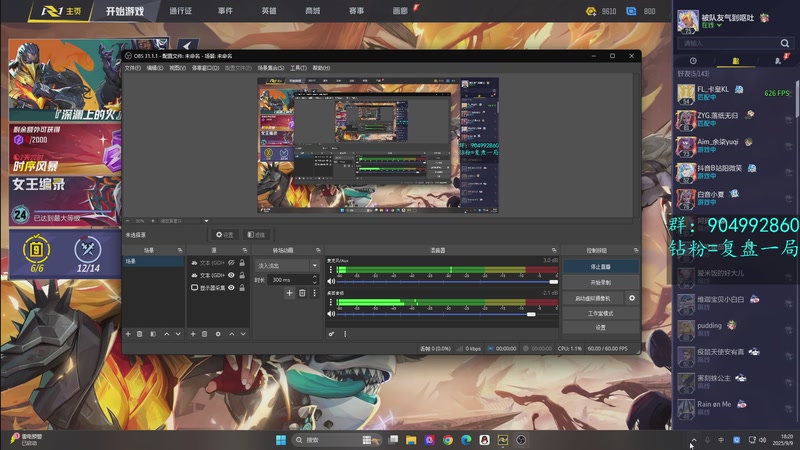Open virtual camera settings gear beside 启动虚拟摄像机
Viewport: 800px width, 450px height.
tap(632, 298)
